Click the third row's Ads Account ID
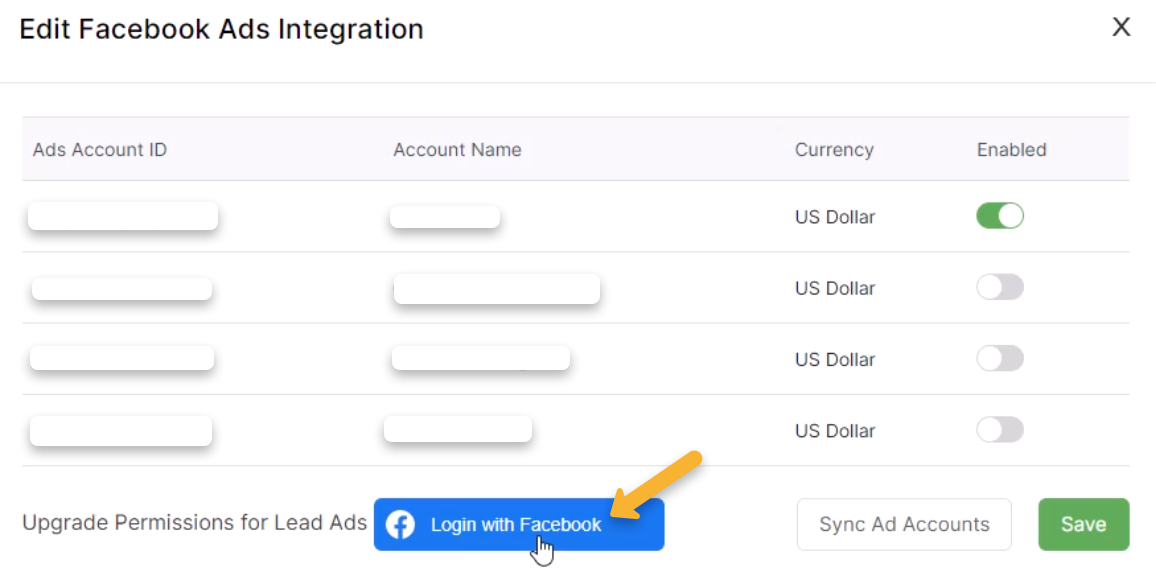 122,358
